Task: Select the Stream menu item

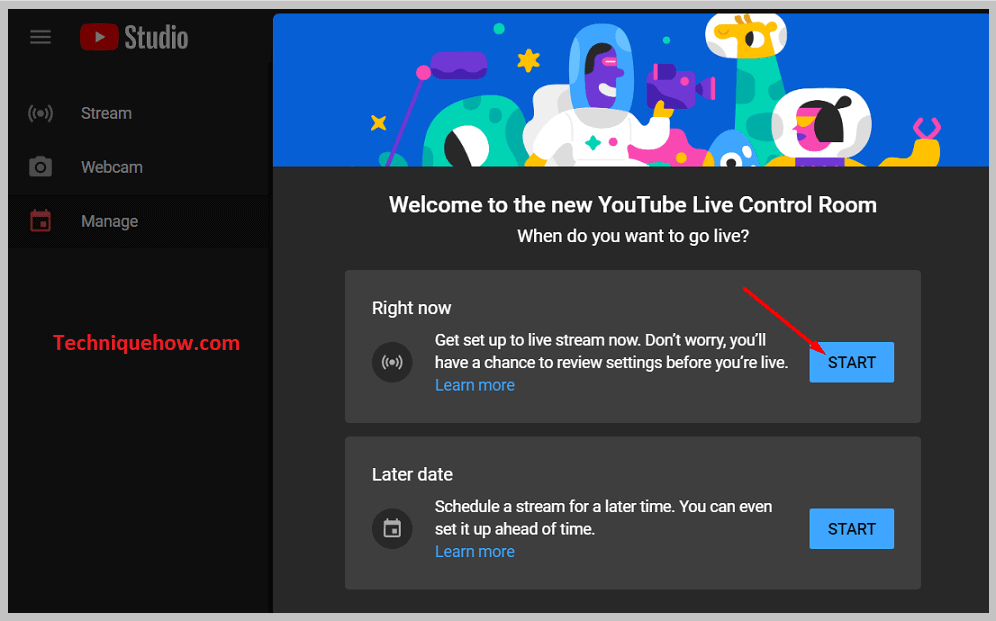Action: (140, 114)
